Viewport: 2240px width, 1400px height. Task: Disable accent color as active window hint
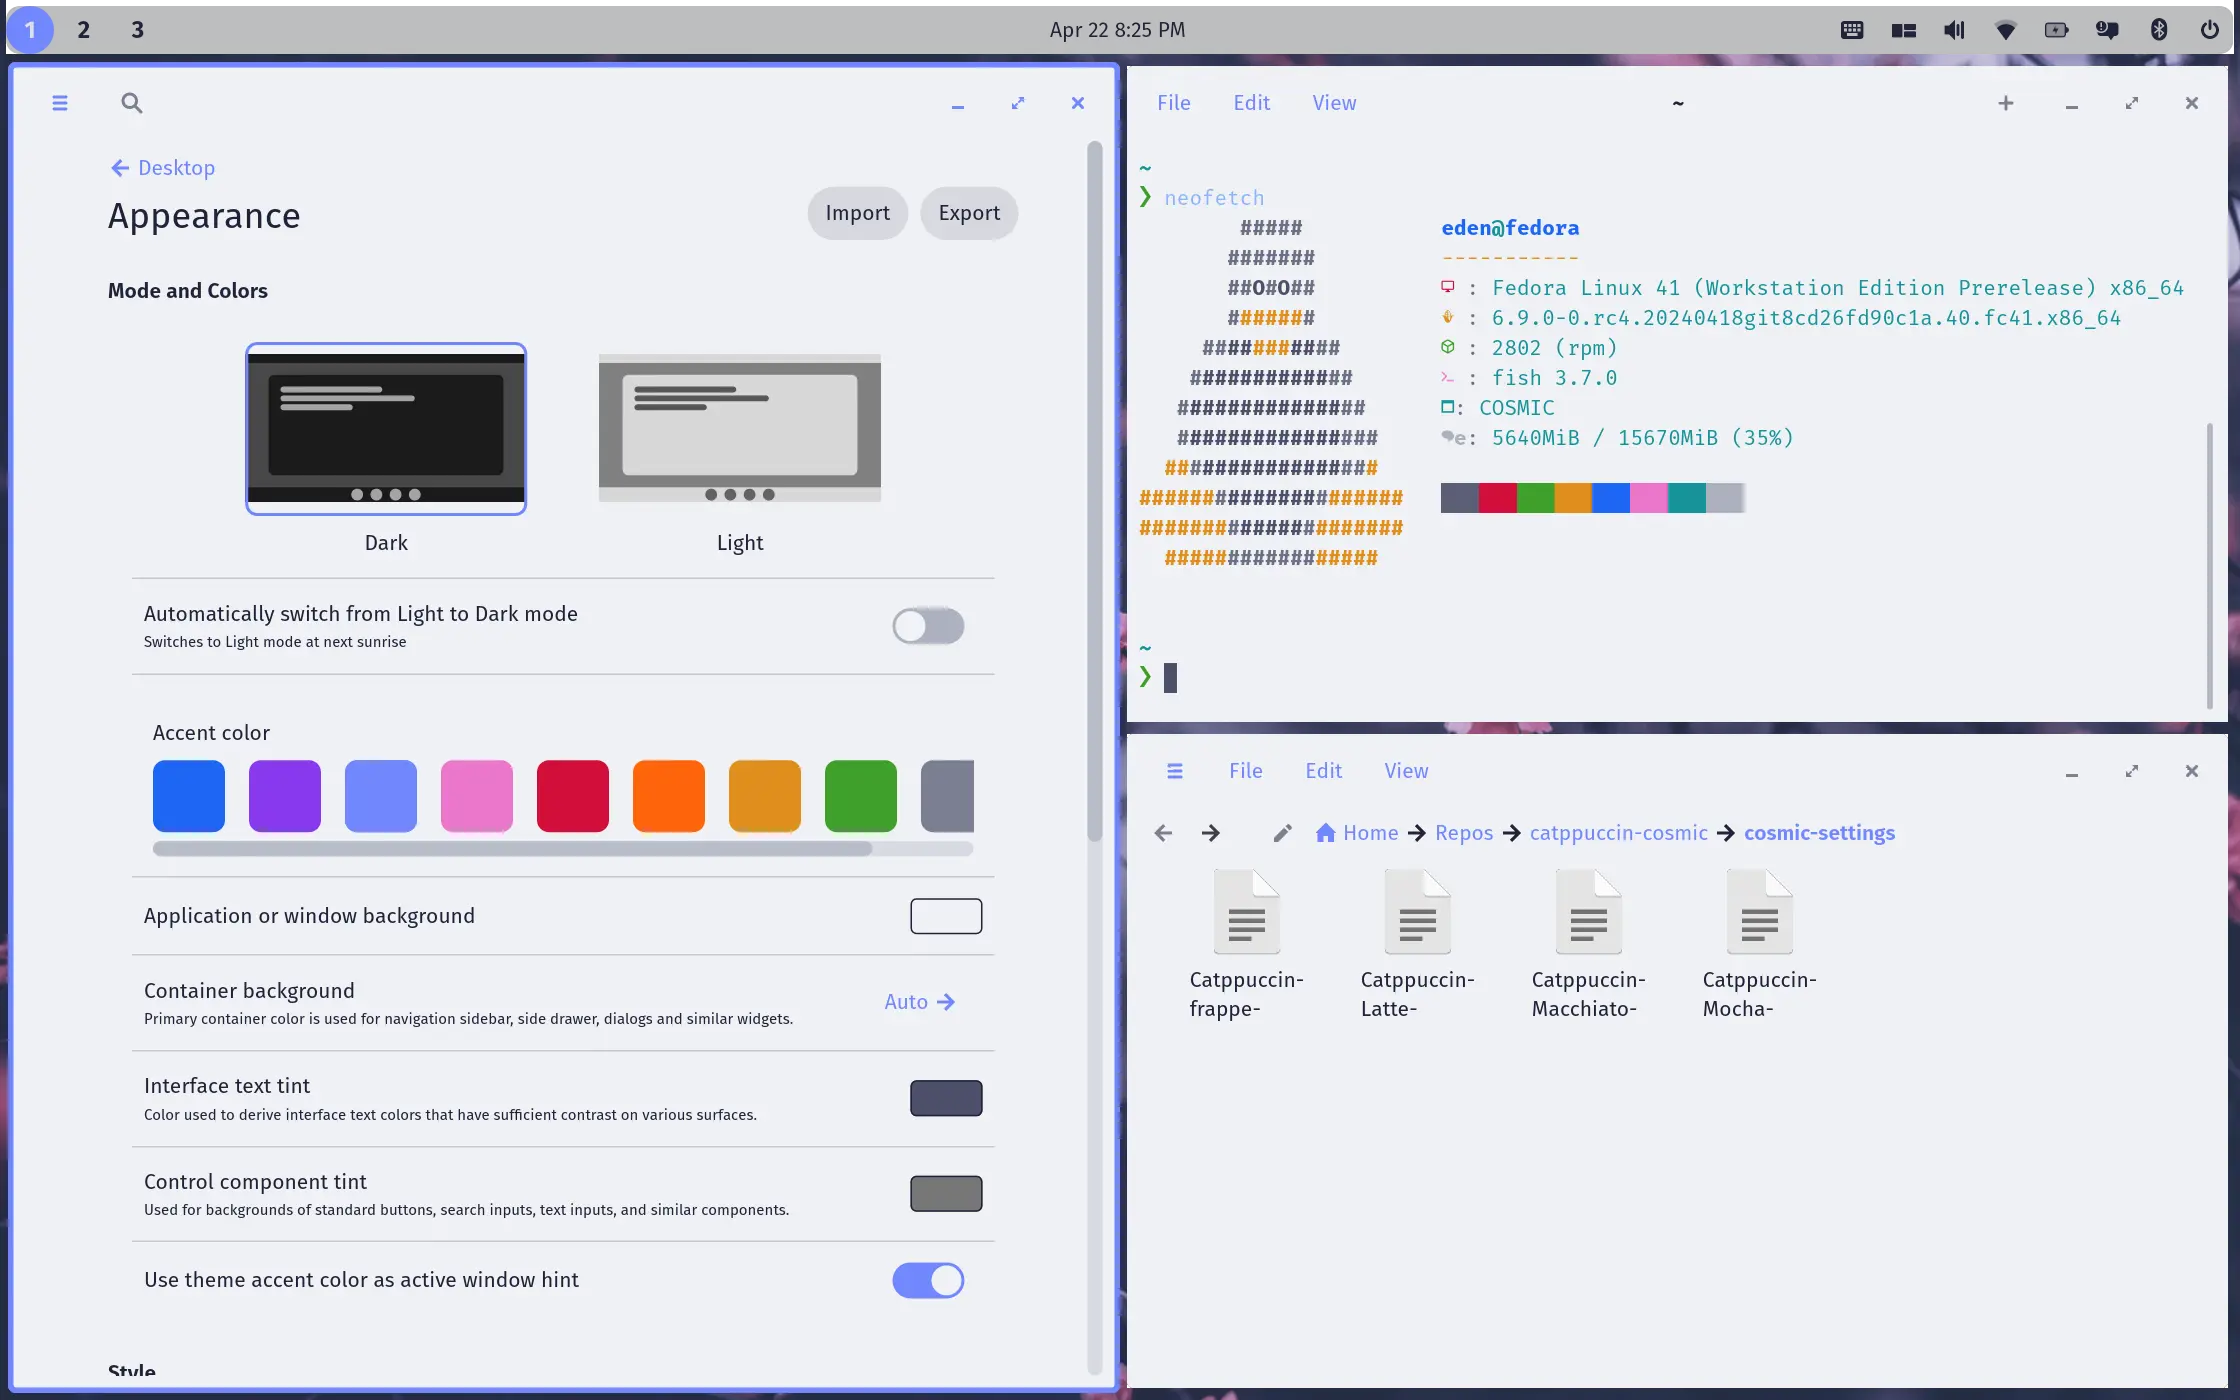(928, 1280)
